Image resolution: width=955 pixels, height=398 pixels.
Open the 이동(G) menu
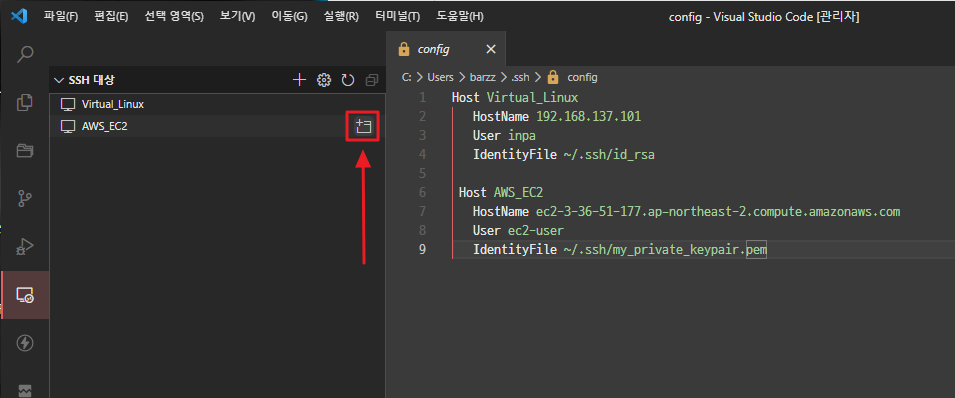289,16
